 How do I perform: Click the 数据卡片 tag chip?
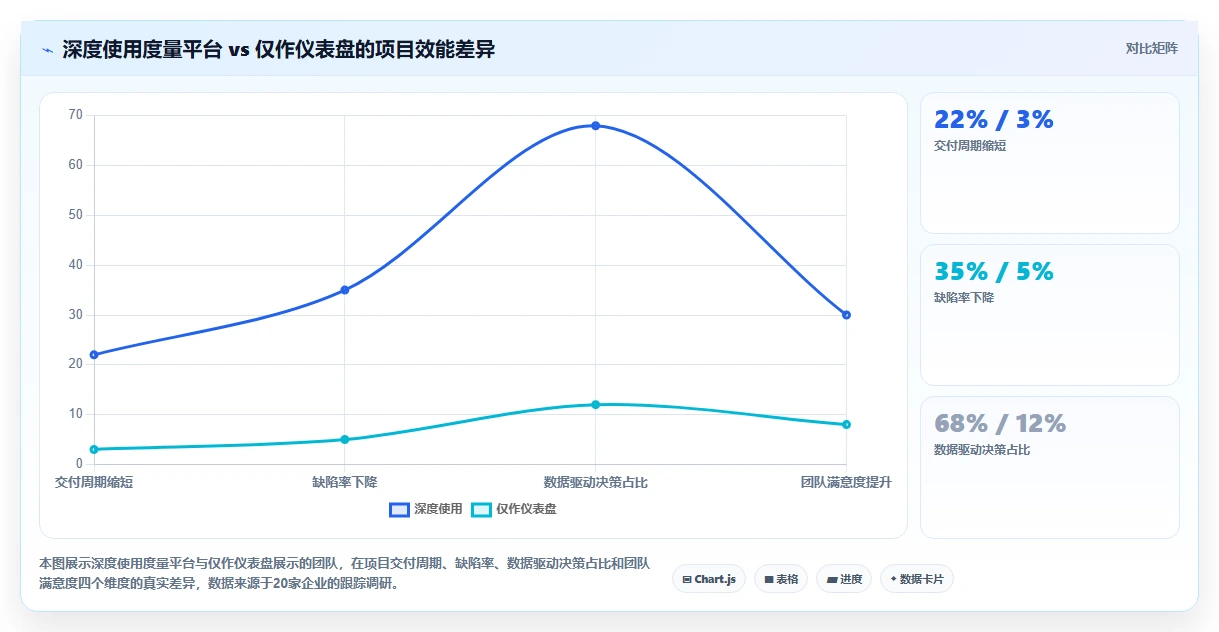pyautogui.click(x=917, y=579)
